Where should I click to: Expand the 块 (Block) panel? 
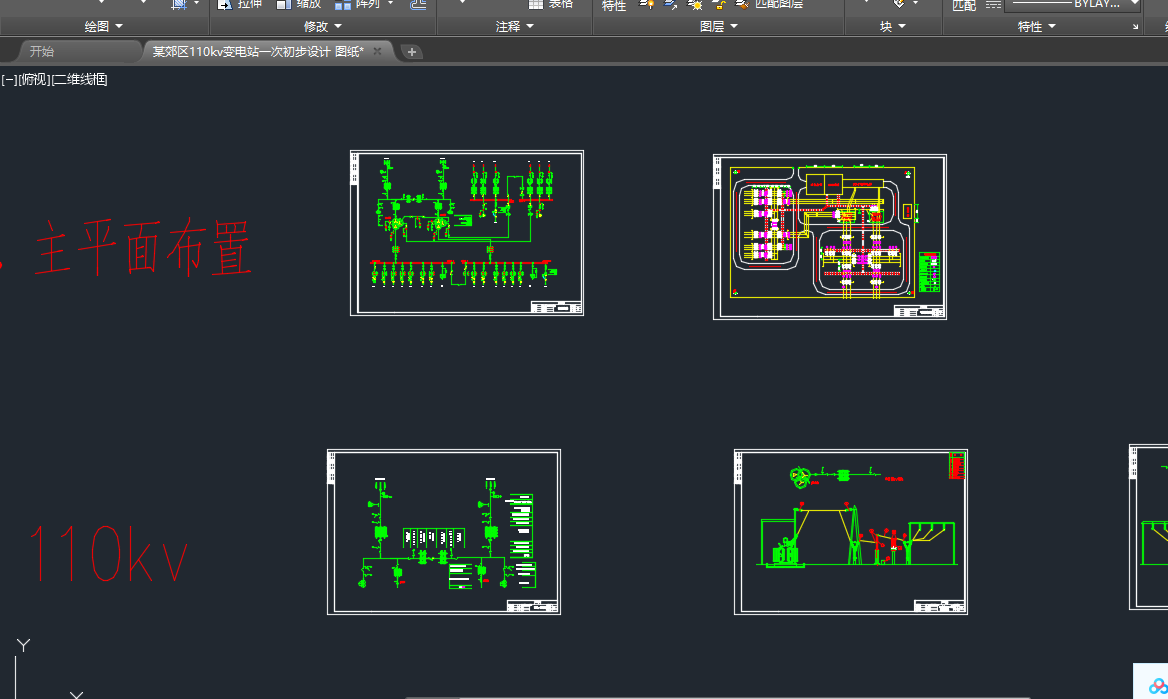(893, 27)
